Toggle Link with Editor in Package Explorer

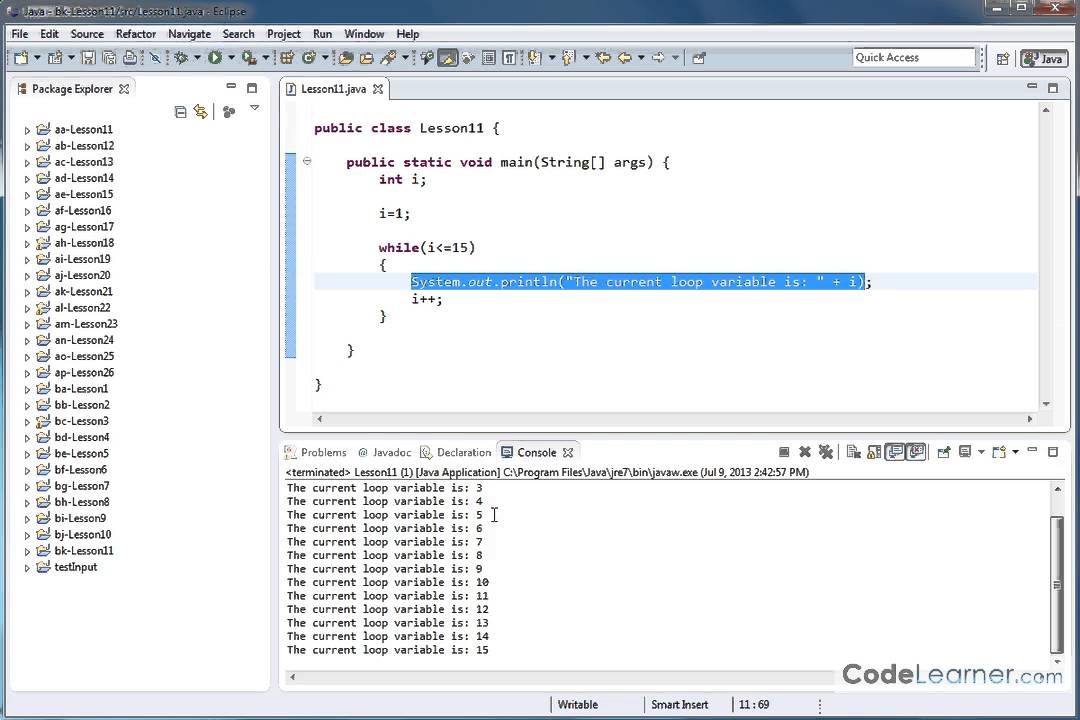click(x=200, y=112)
